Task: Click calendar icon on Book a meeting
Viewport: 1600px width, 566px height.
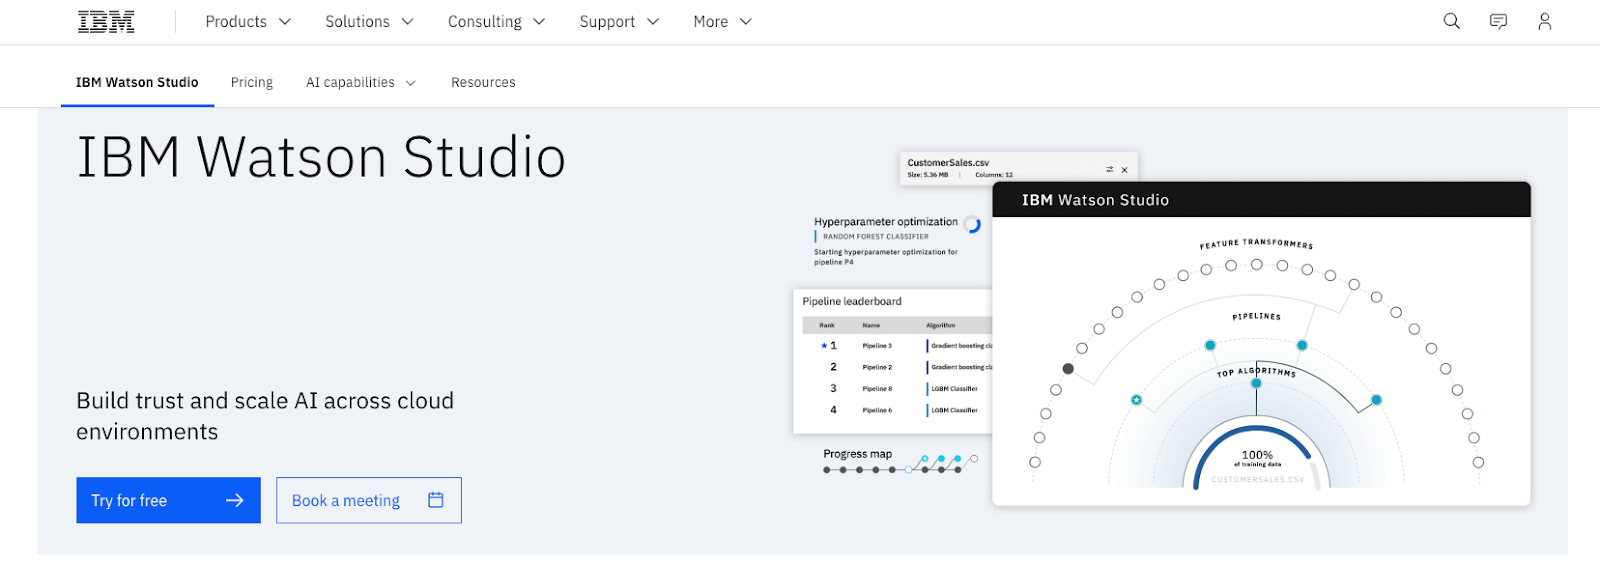Action: click(436, 500)
